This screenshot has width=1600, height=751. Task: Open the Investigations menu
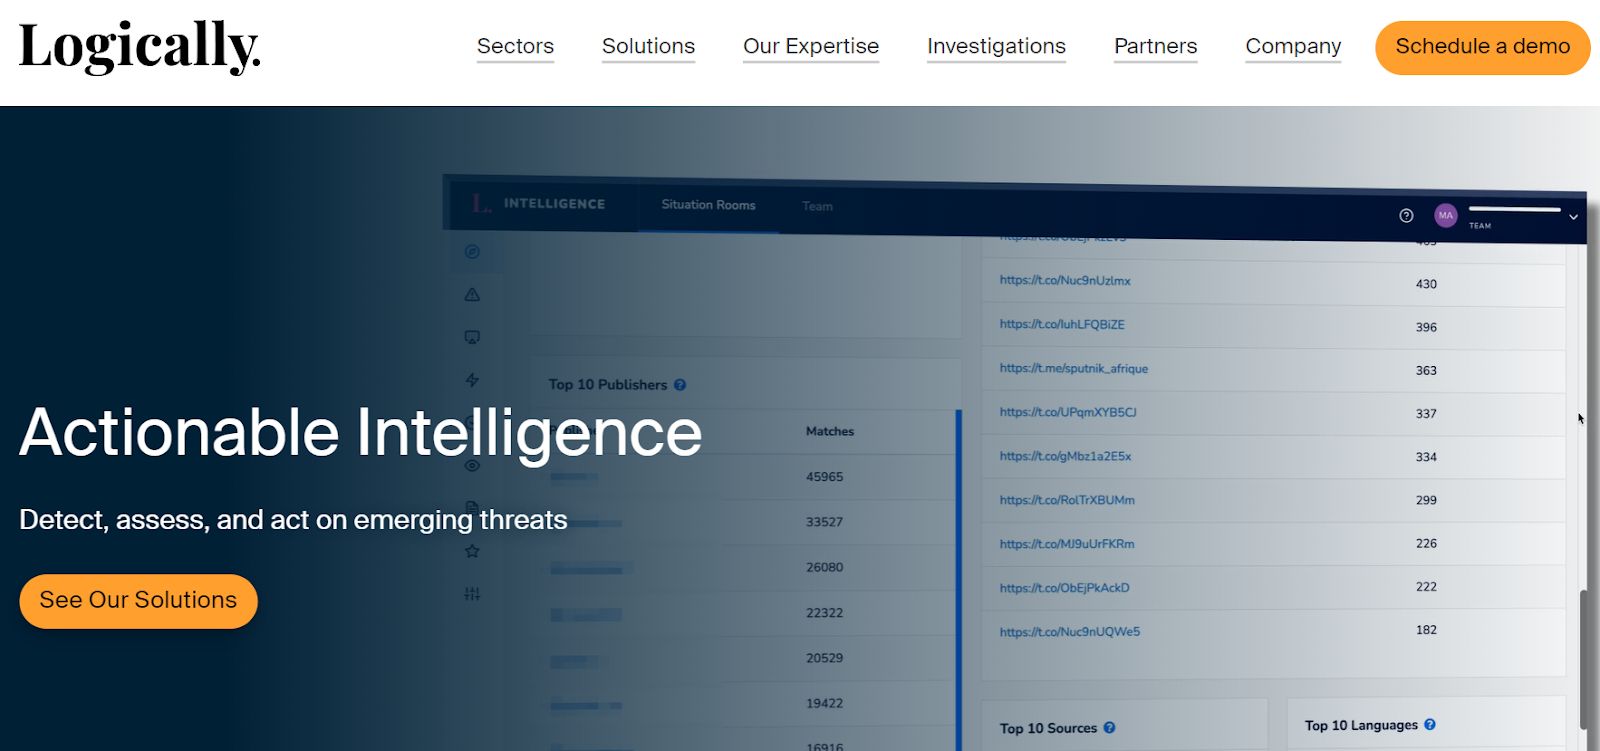point(996,46)
